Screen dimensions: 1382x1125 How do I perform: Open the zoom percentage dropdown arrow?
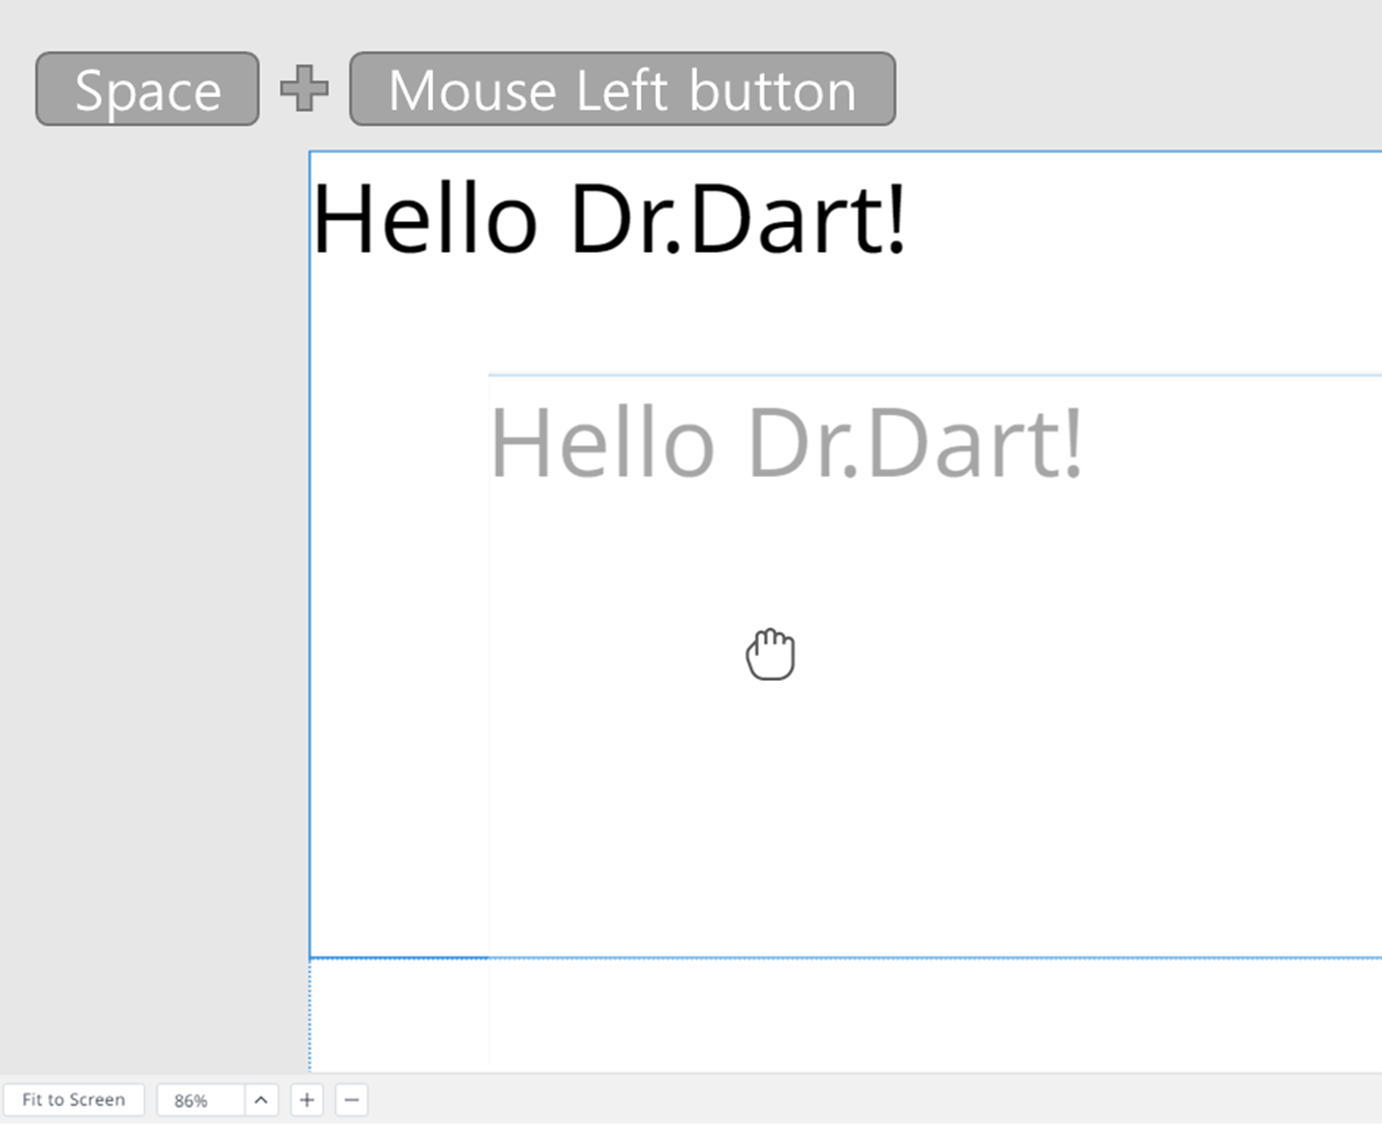coord(261,1100)
